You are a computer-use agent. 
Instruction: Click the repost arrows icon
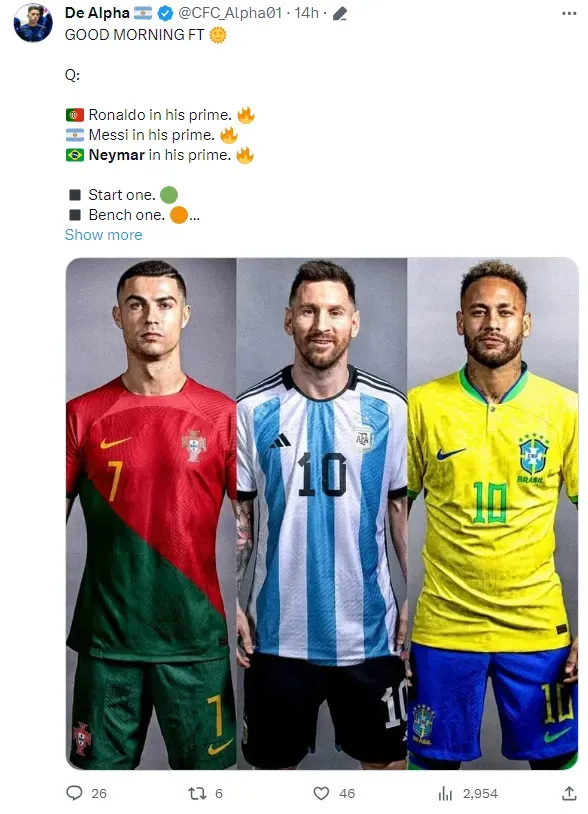tap(197, 793)
